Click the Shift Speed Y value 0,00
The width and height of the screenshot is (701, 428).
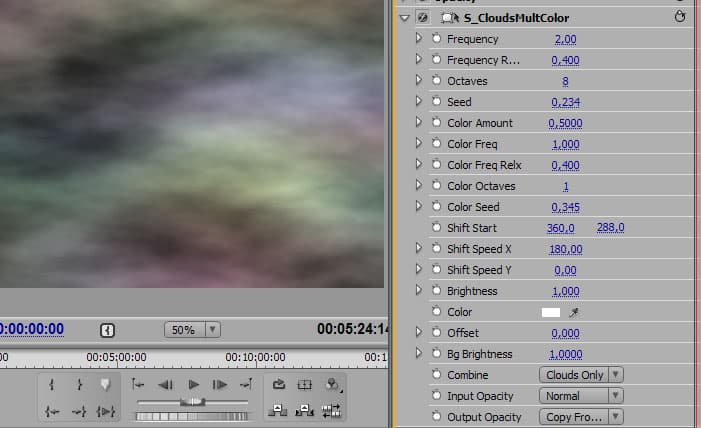click(565, 270)
